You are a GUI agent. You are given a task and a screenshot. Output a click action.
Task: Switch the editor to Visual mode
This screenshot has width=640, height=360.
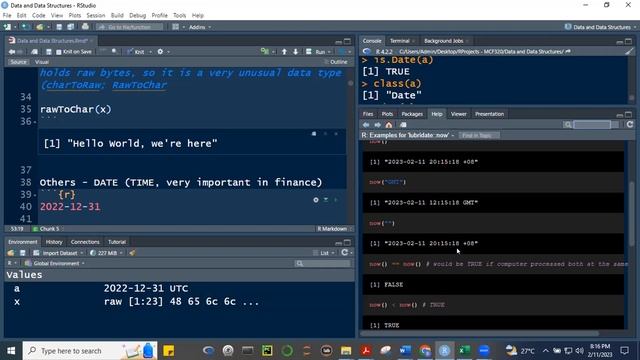click(42, 62)
